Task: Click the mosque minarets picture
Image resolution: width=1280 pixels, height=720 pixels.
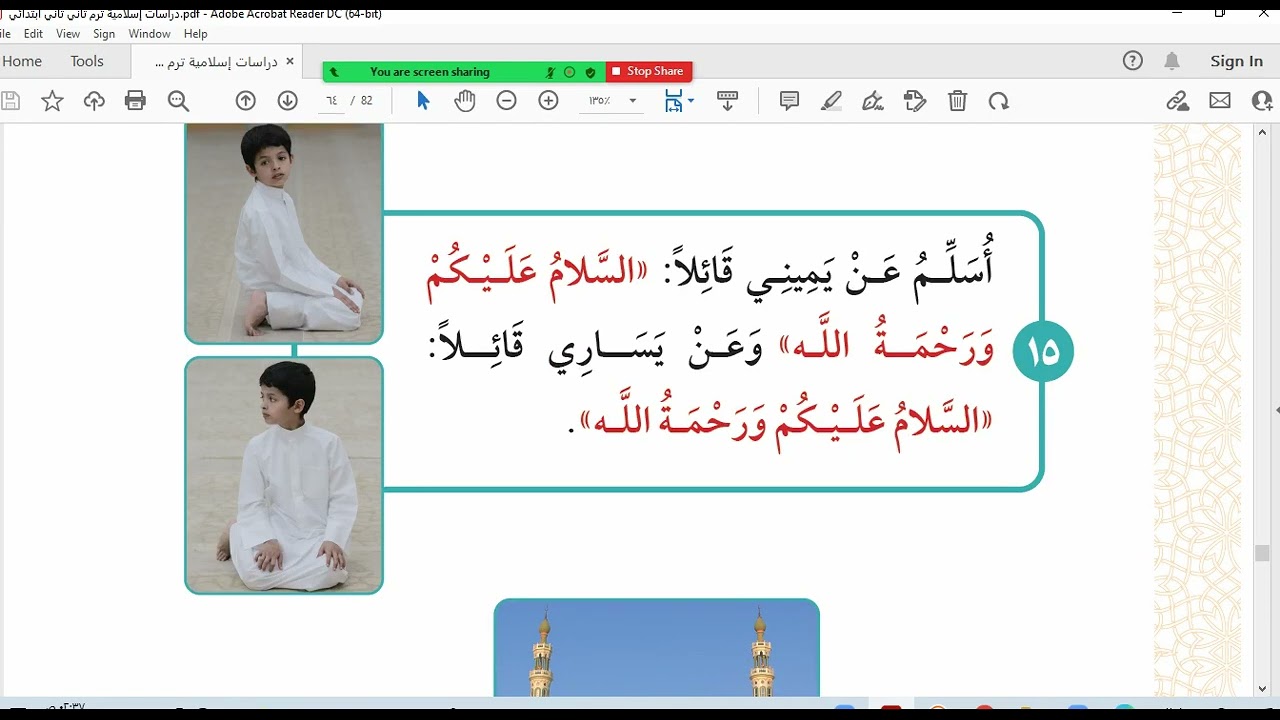Action: [x=657, y=648]
